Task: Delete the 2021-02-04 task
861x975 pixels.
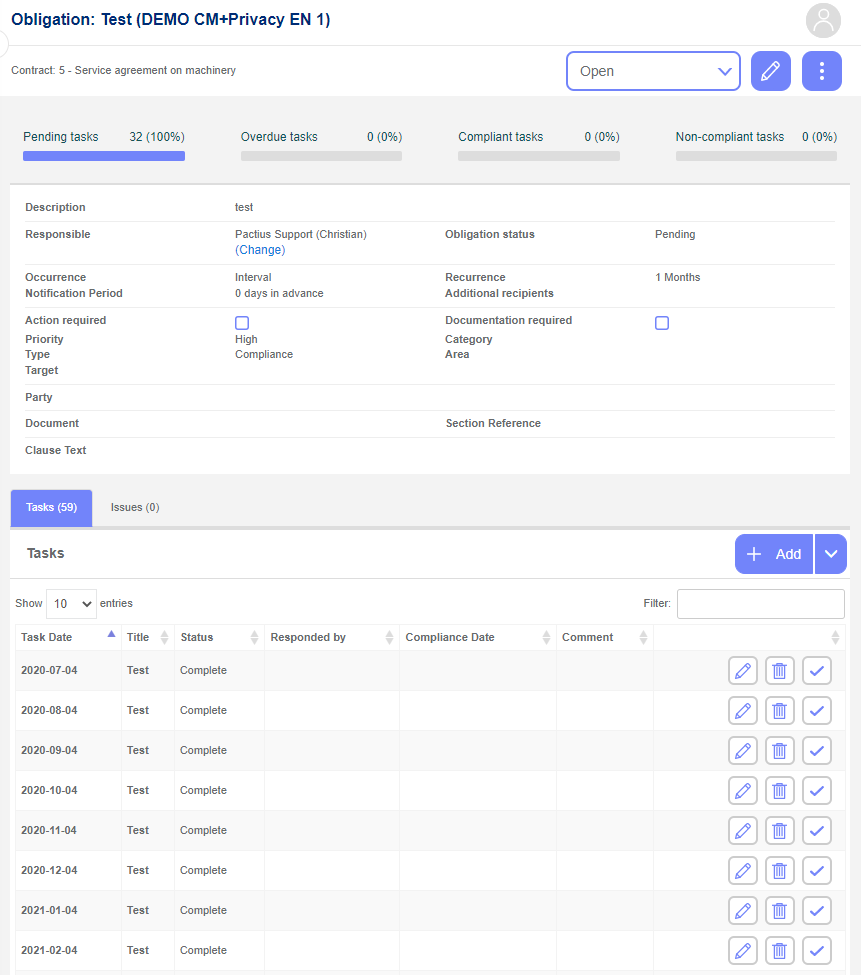Action: pos(780,950)
